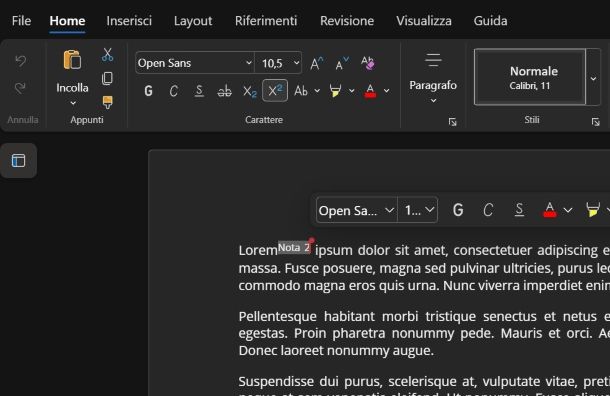Apply the red font color in the ribbon
Screen dimensions: 610x396
(x=370, y=91)
